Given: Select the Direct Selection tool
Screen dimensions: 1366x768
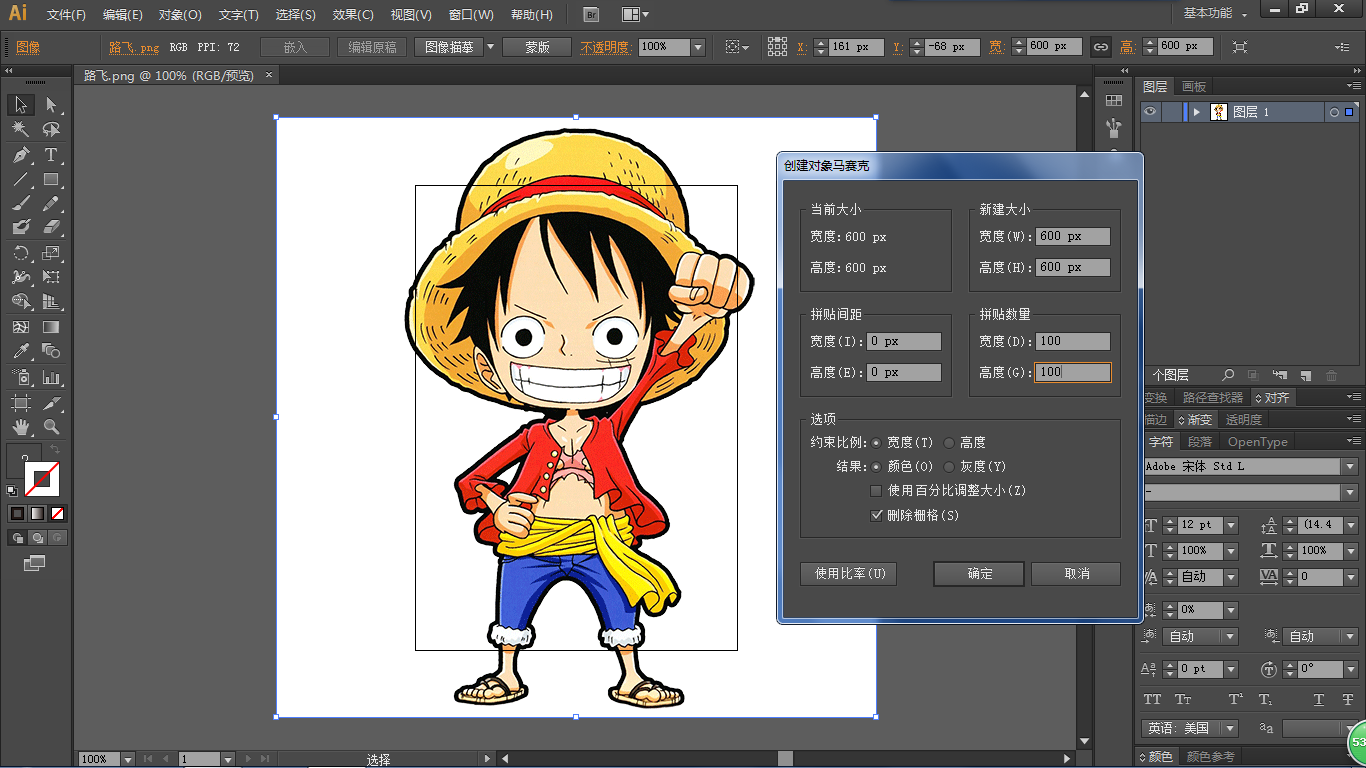Looking at the screenshot, I should (51, 105).
